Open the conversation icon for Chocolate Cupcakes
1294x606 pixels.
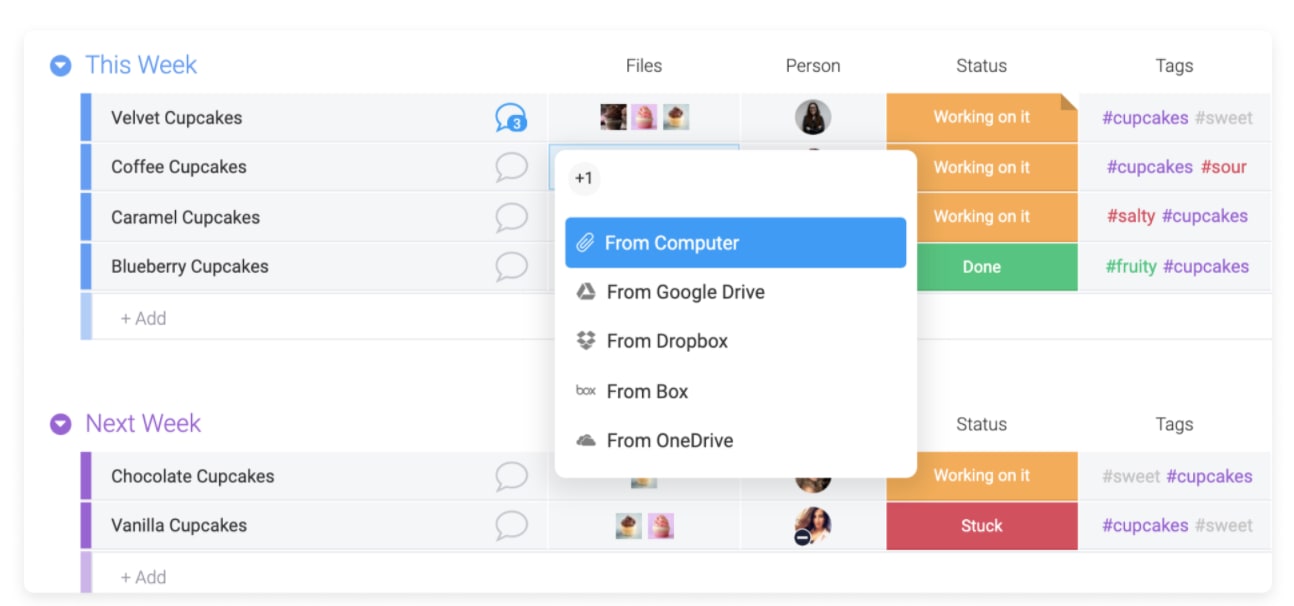[512, 476]
